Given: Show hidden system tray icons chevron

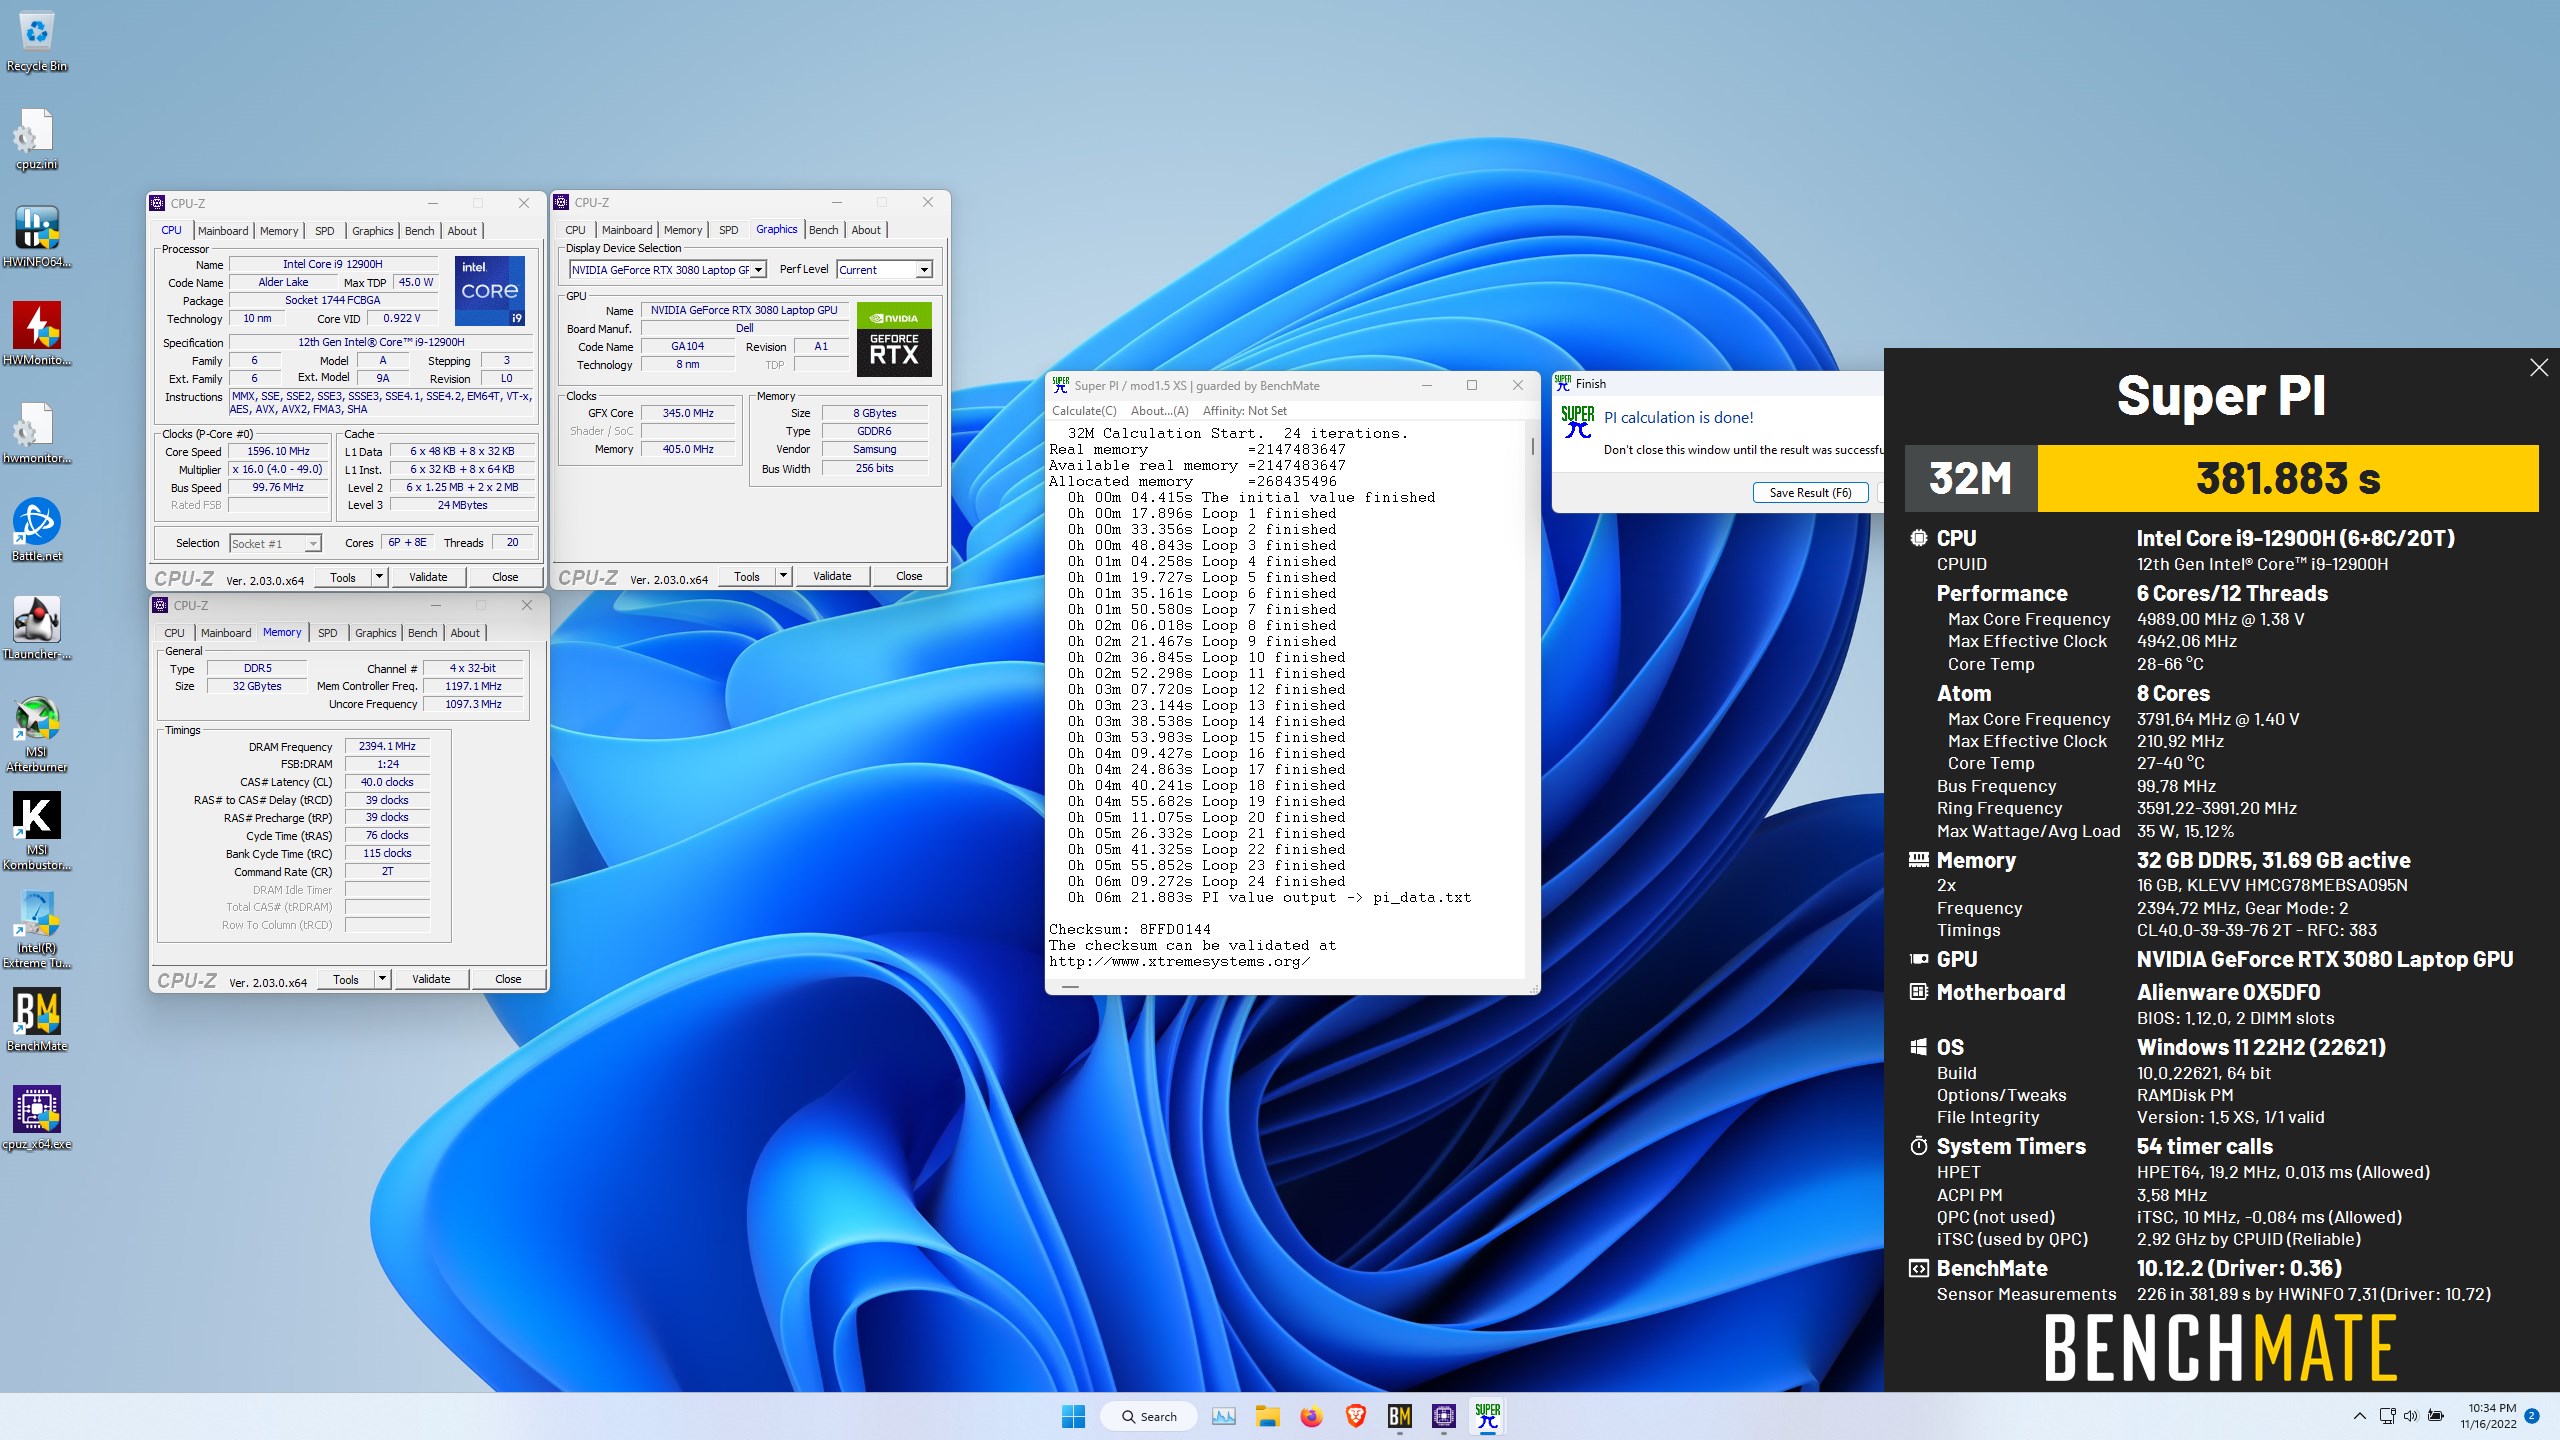Looking at the screenshot, I should pos(2360,1416).
